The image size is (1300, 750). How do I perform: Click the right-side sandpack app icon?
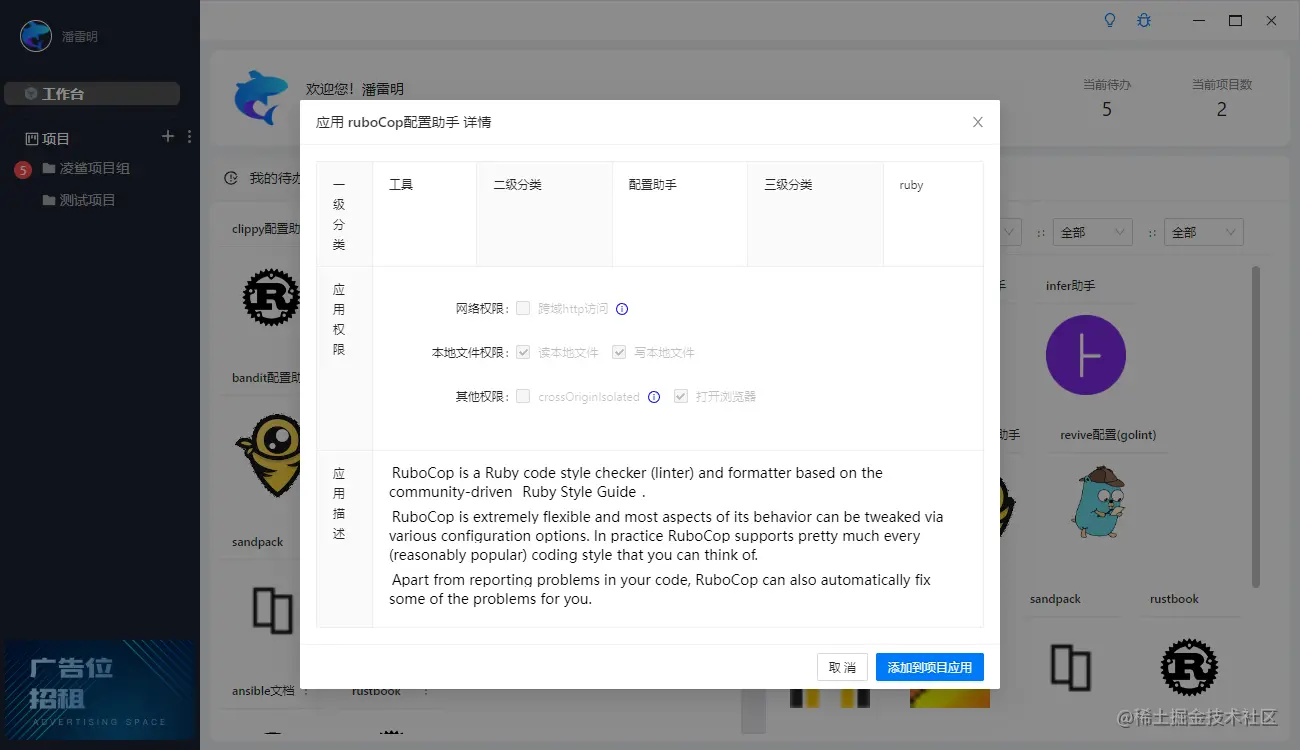(1070, 667)
